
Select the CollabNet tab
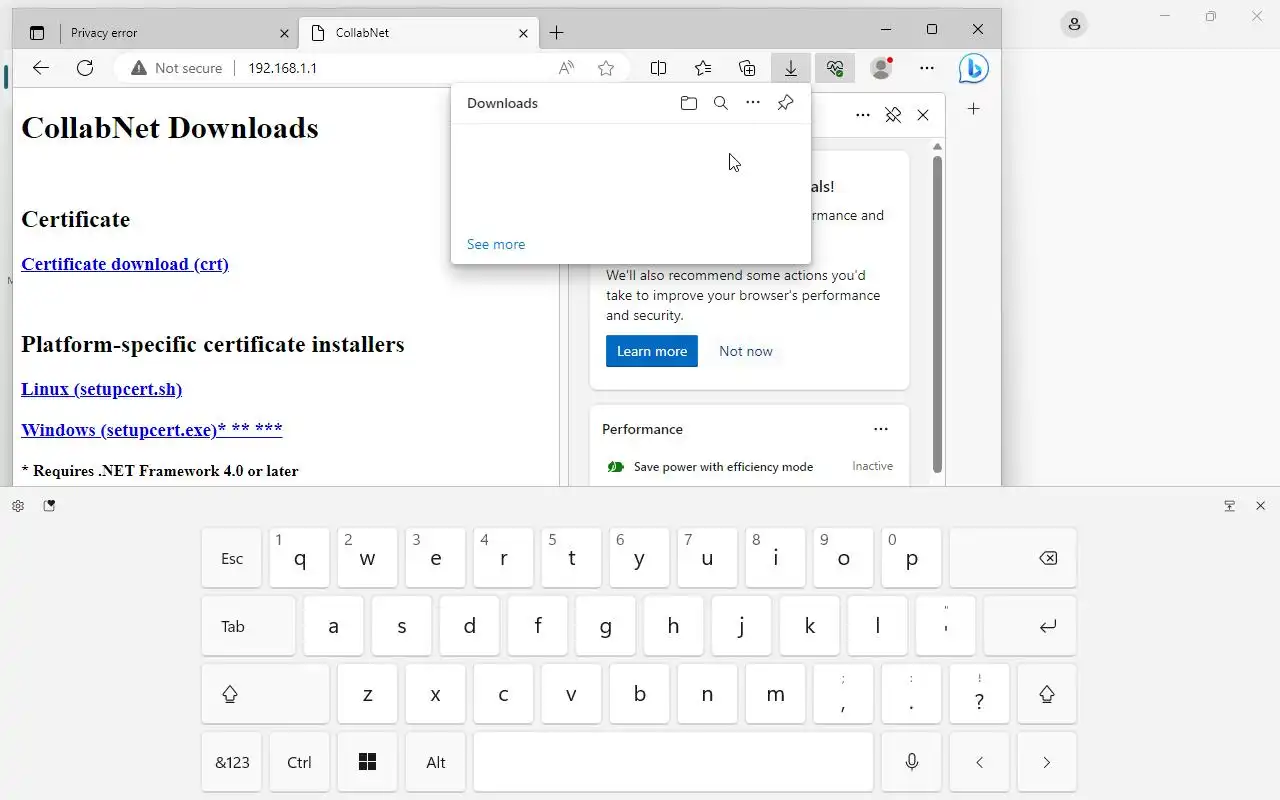[418, 33]
